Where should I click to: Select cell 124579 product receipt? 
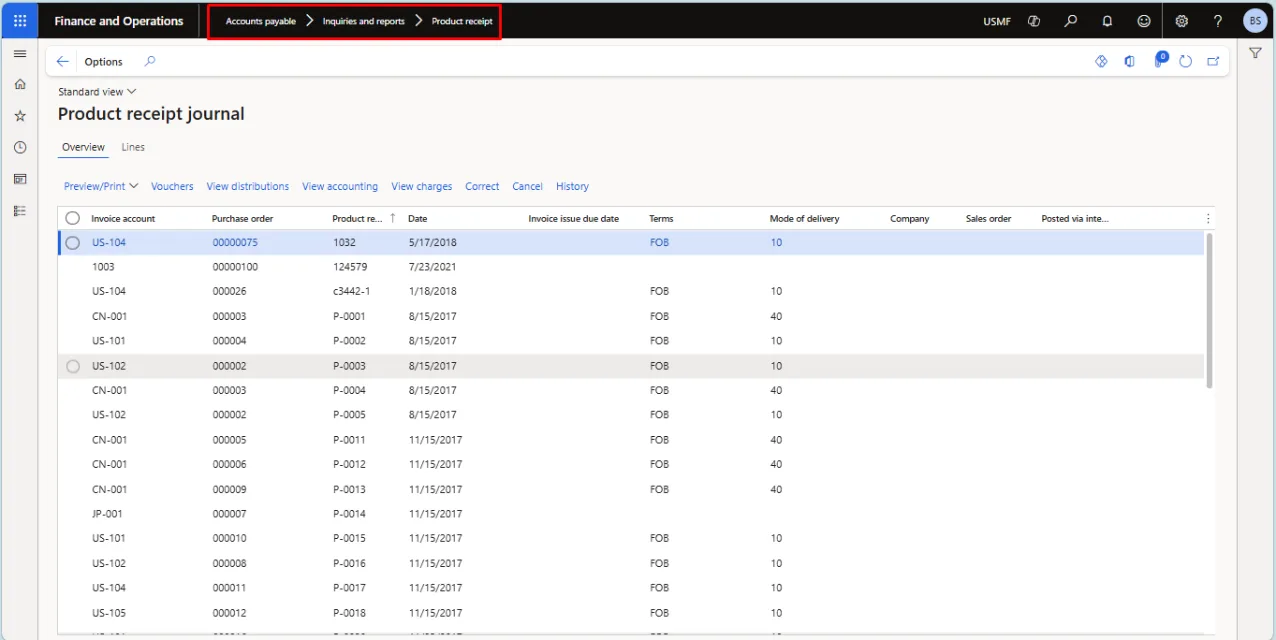click(350, 267)
